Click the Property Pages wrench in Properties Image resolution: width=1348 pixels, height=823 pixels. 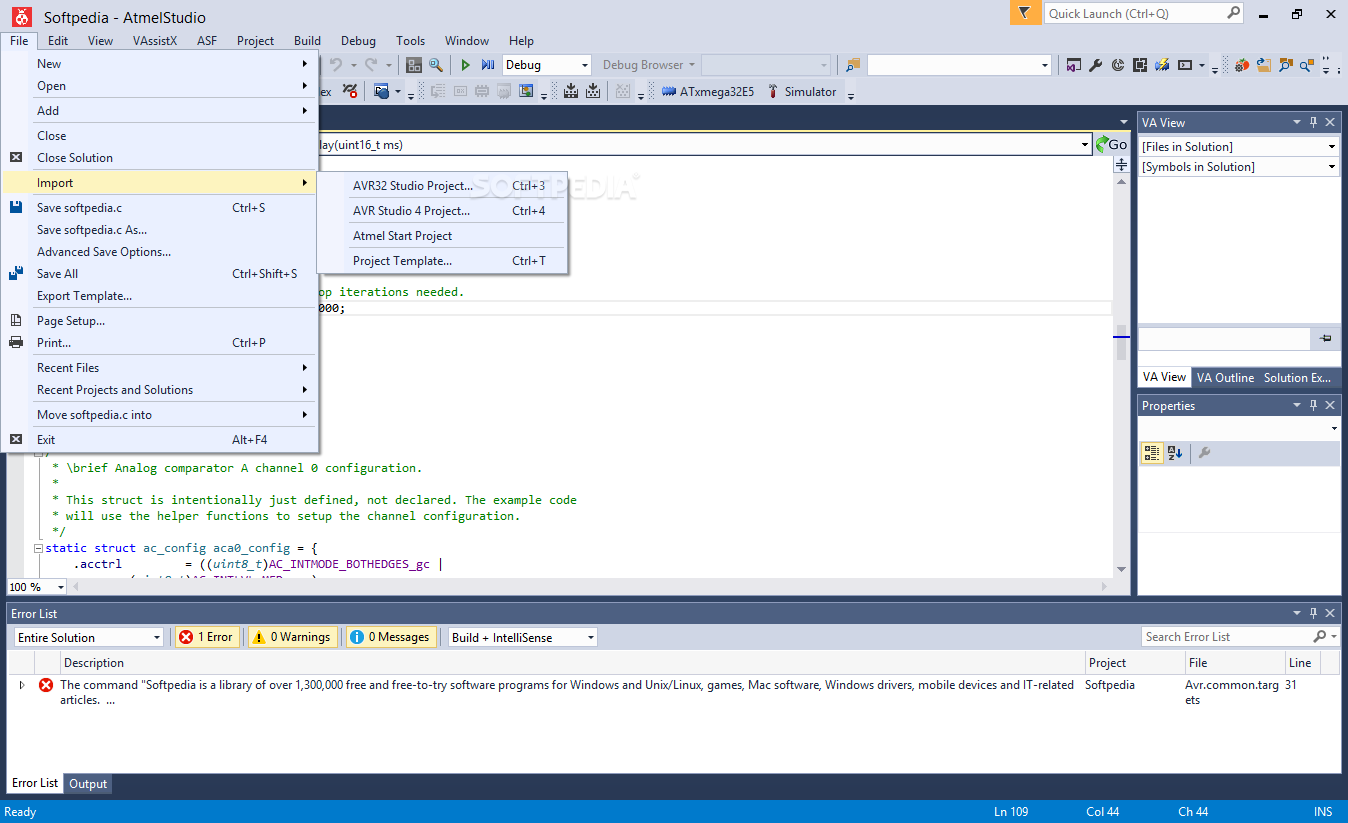(1204, 453)
